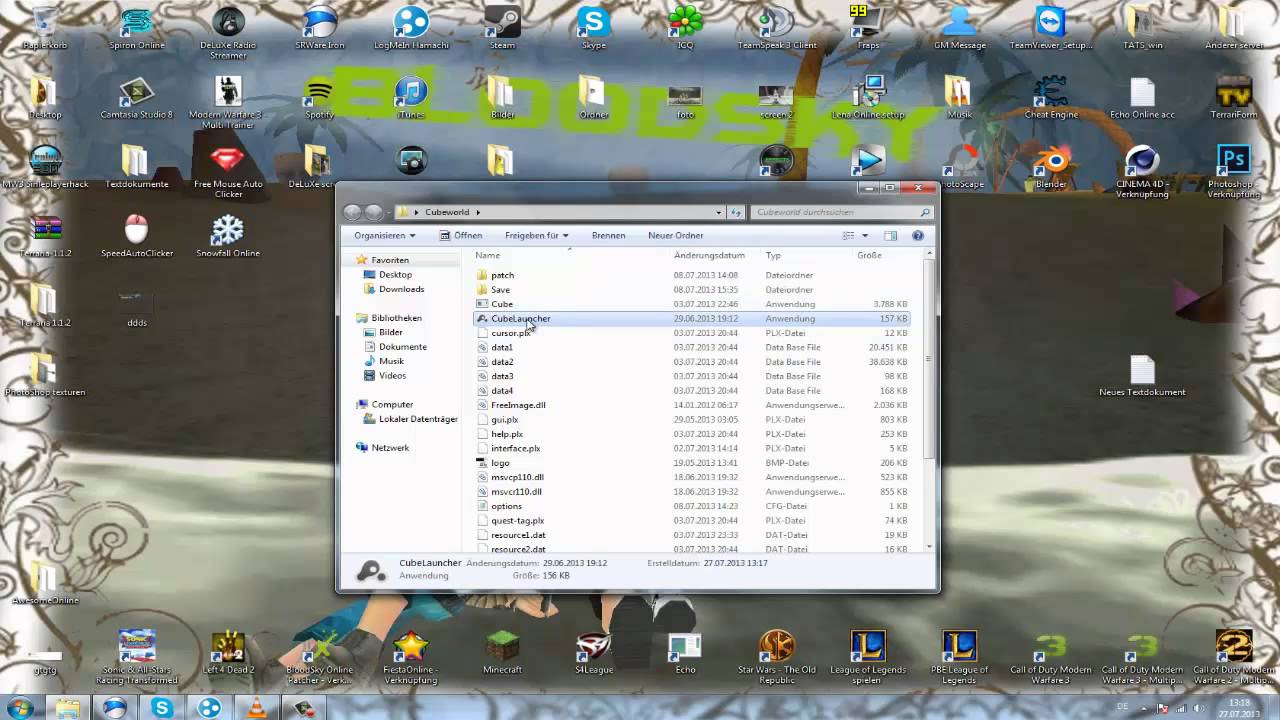Expand the Freigeben für dropdown
Screen dimensions: 1280x720
536,236
